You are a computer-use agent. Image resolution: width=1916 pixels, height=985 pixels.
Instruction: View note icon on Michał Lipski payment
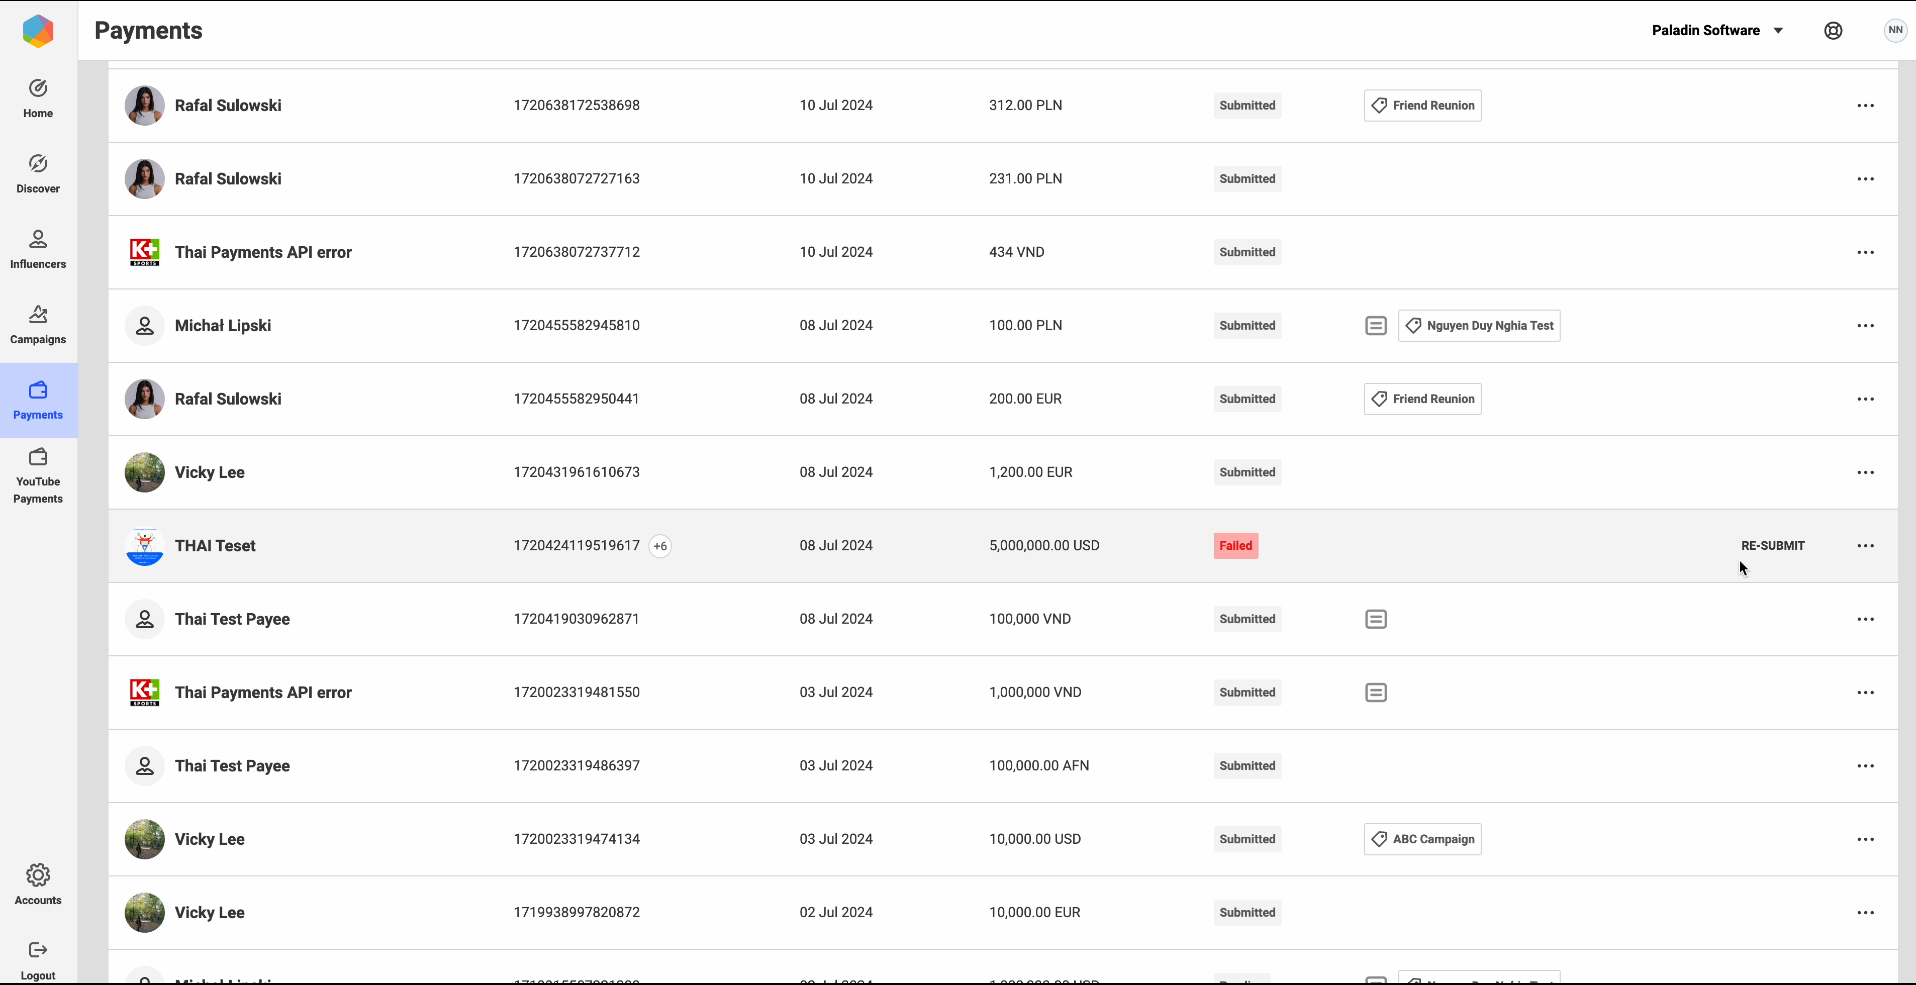(1376, 326)
